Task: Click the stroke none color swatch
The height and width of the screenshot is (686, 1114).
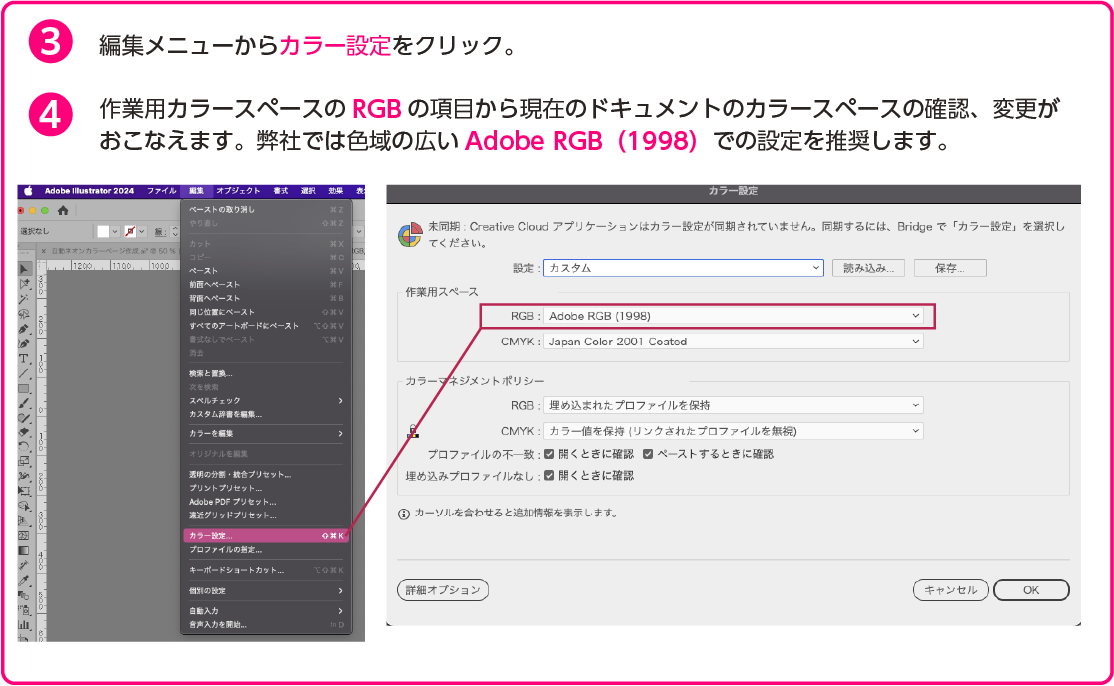Action: [x=130, y=232]
